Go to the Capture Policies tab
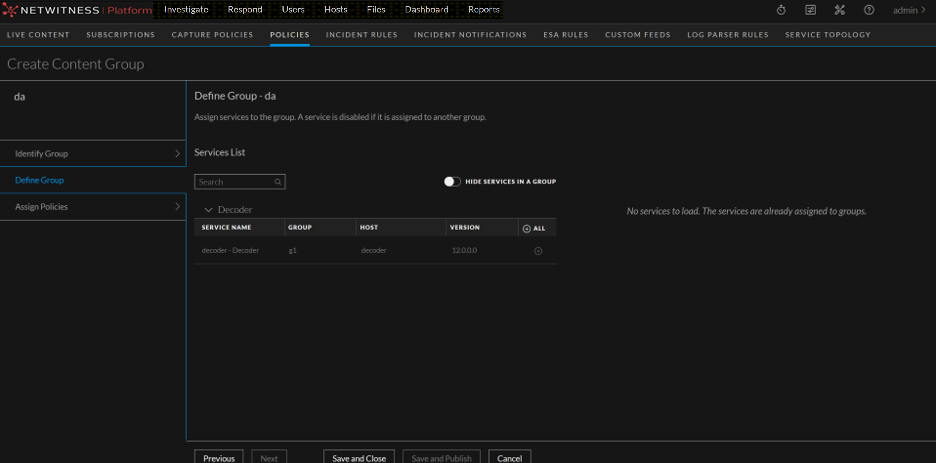 pyautogui.click(x=212, y=35)
